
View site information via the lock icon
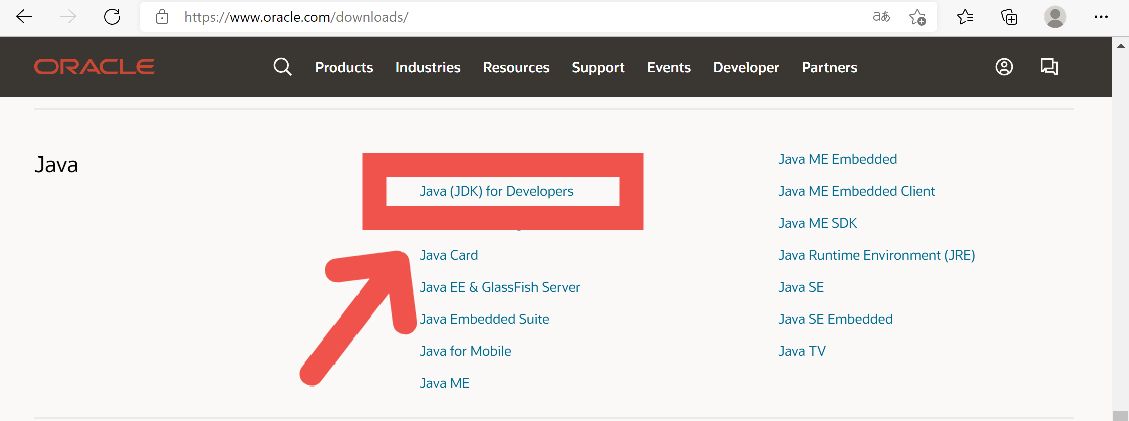click(162, 17)
